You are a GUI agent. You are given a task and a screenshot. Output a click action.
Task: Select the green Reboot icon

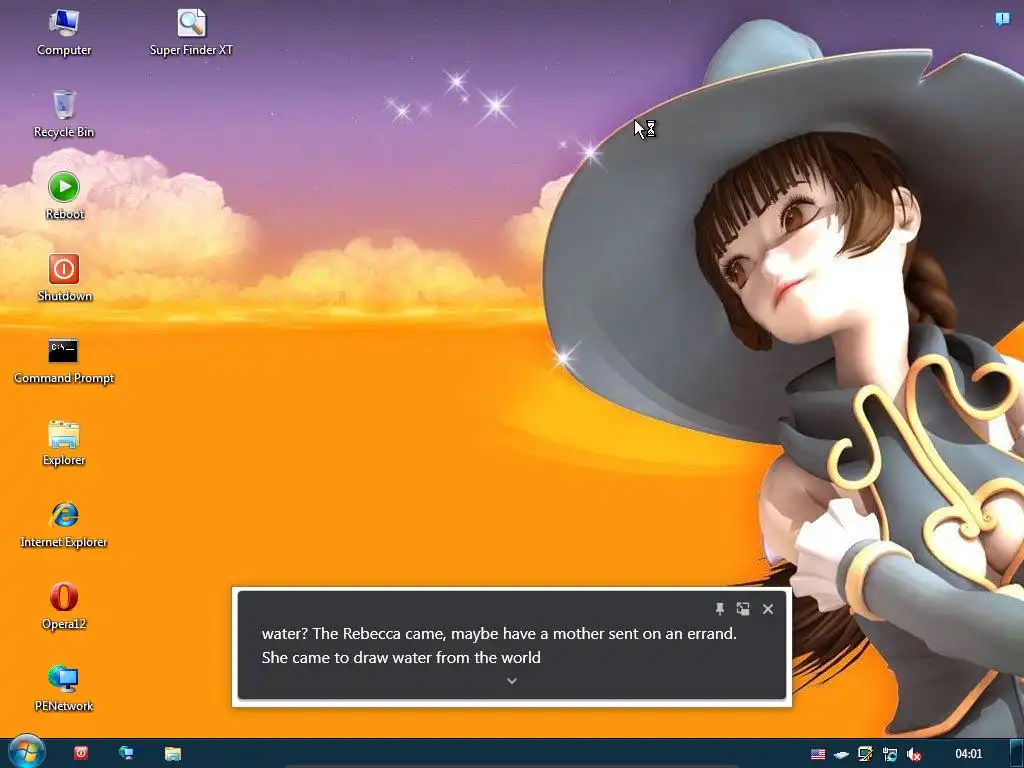click(64, 196)
